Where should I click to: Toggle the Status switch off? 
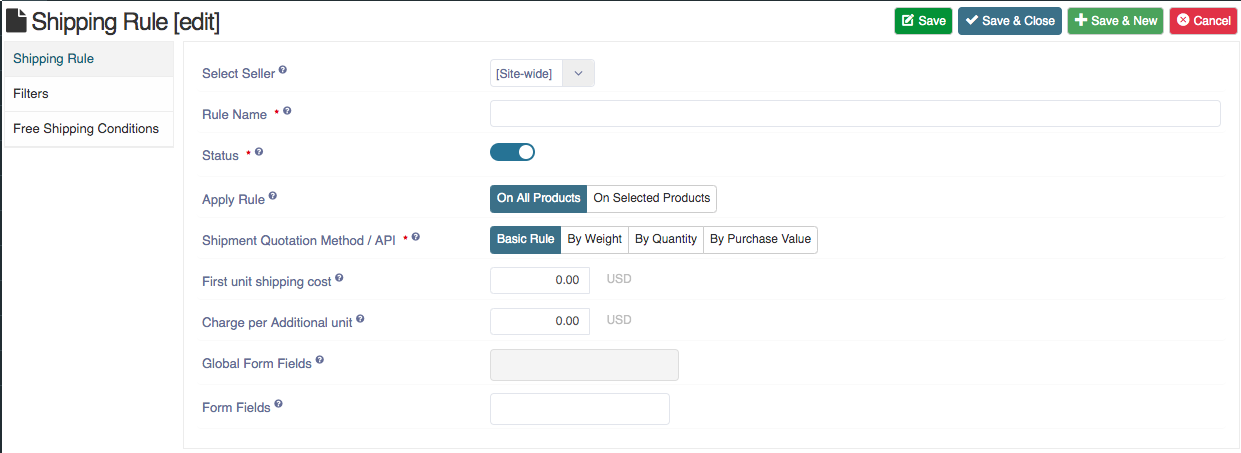(x=512, y=152)
